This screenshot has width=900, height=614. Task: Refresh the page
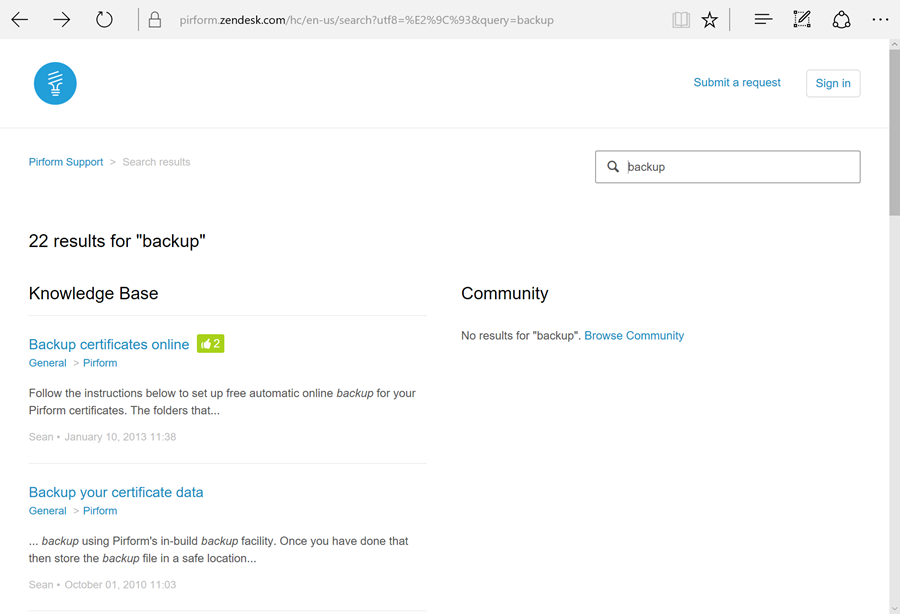click(104, 20)
